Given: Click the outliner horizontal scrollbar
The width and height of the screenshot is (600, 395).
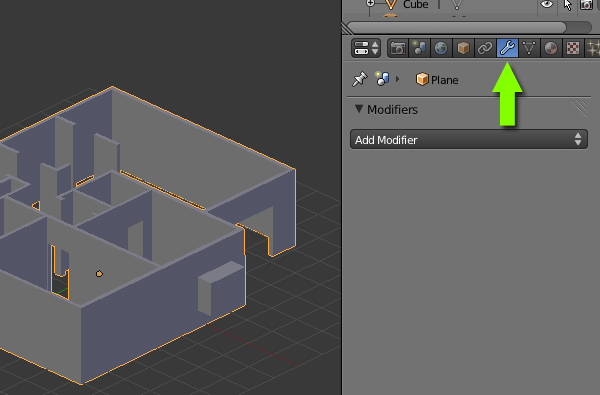Looking at the screenshot, I should click(x=456, y=28).
